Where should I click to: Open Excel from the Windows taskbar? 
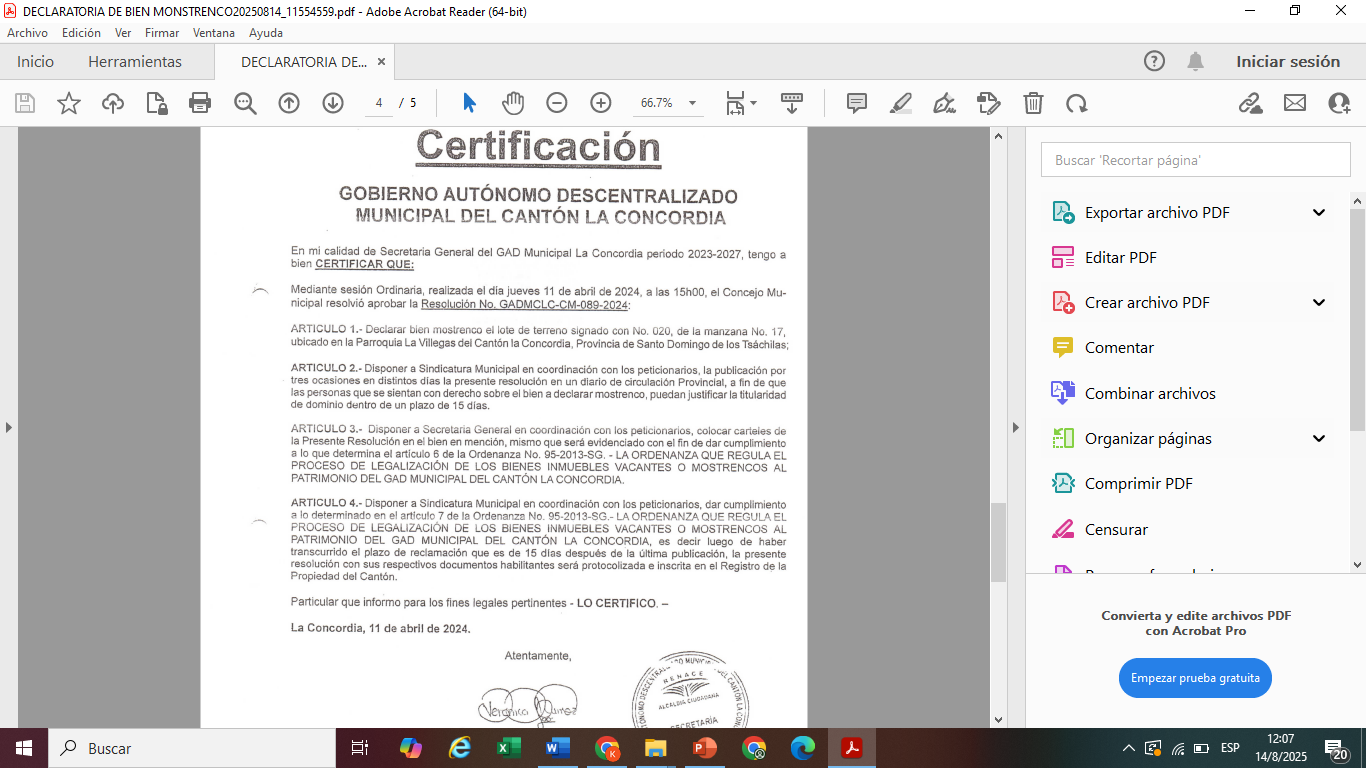(509, 748)
